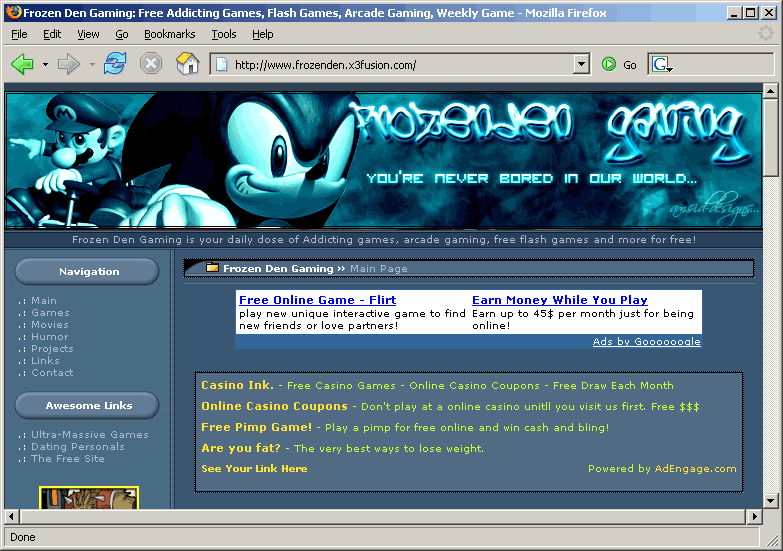Go to the Home page icon

(x=187, y=65)
